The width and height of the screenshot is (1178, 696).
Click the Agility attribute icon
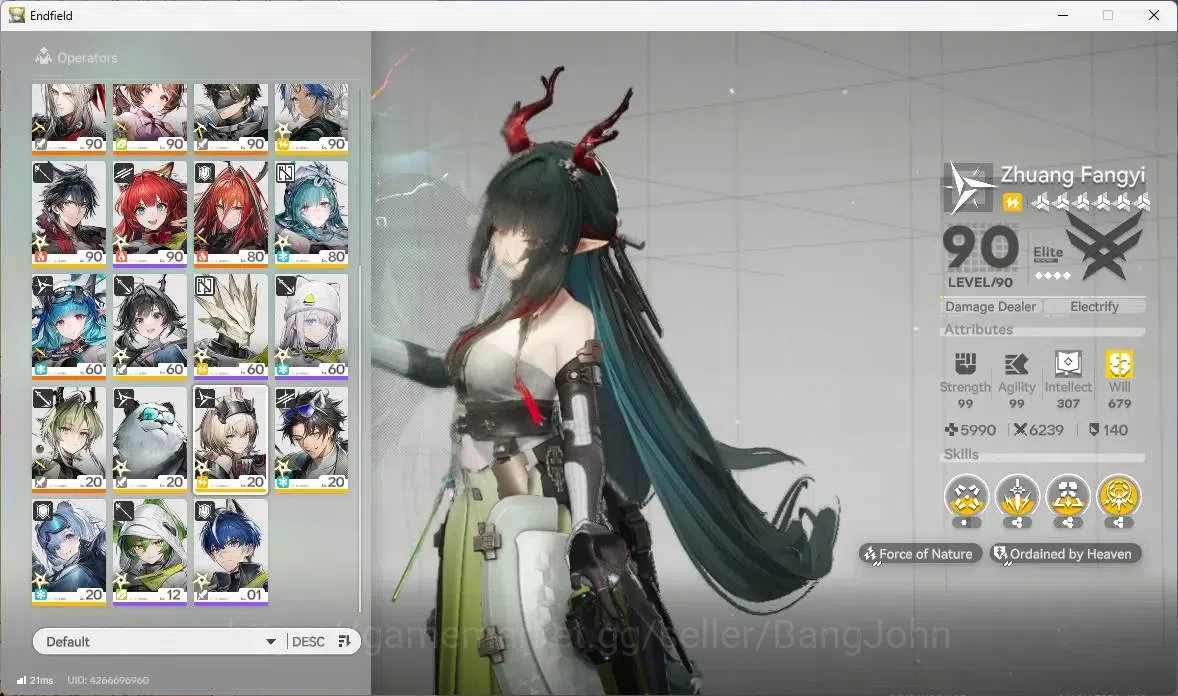(x=1016, y=364)
